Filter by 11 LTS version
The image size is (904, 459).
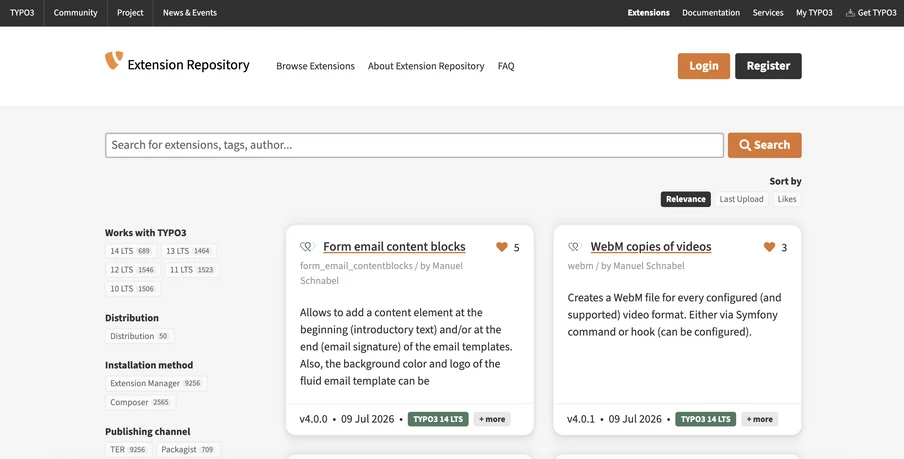coord(192,270)
